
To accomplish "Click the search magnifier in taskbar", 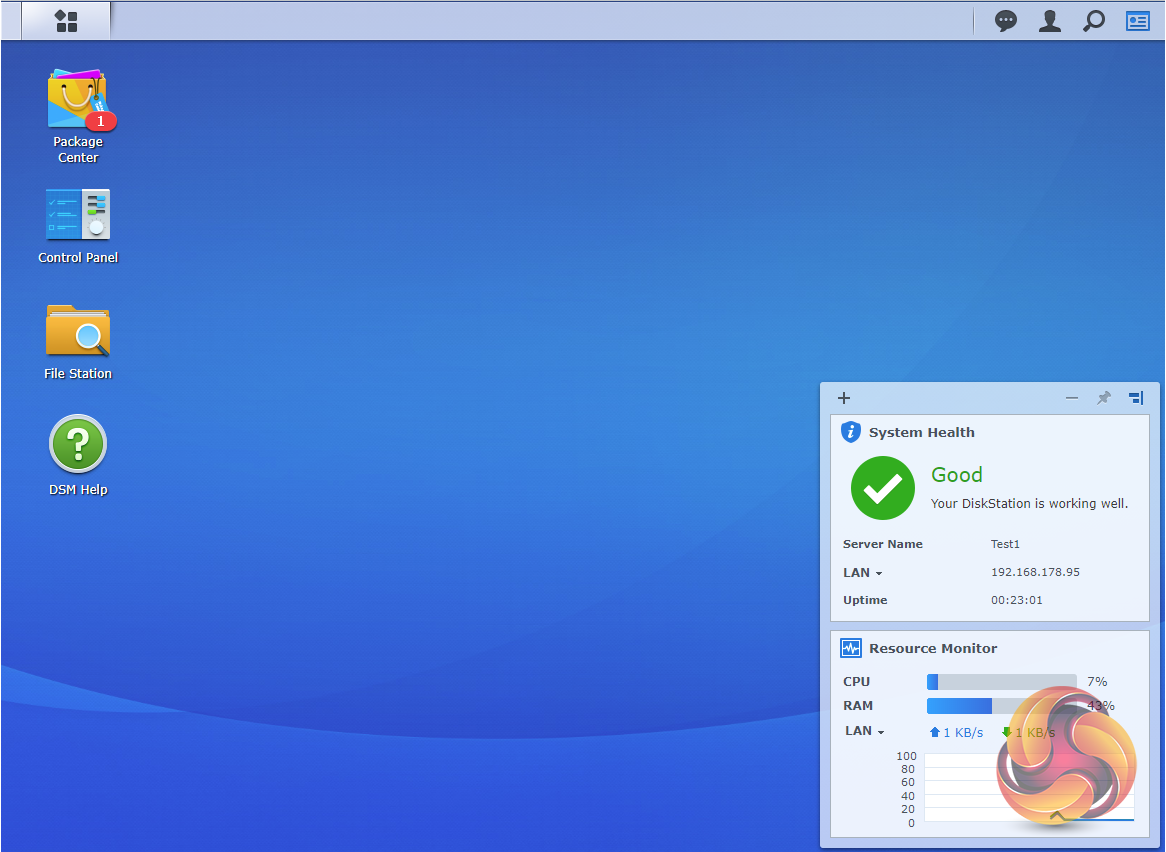I will (1093, 21).
